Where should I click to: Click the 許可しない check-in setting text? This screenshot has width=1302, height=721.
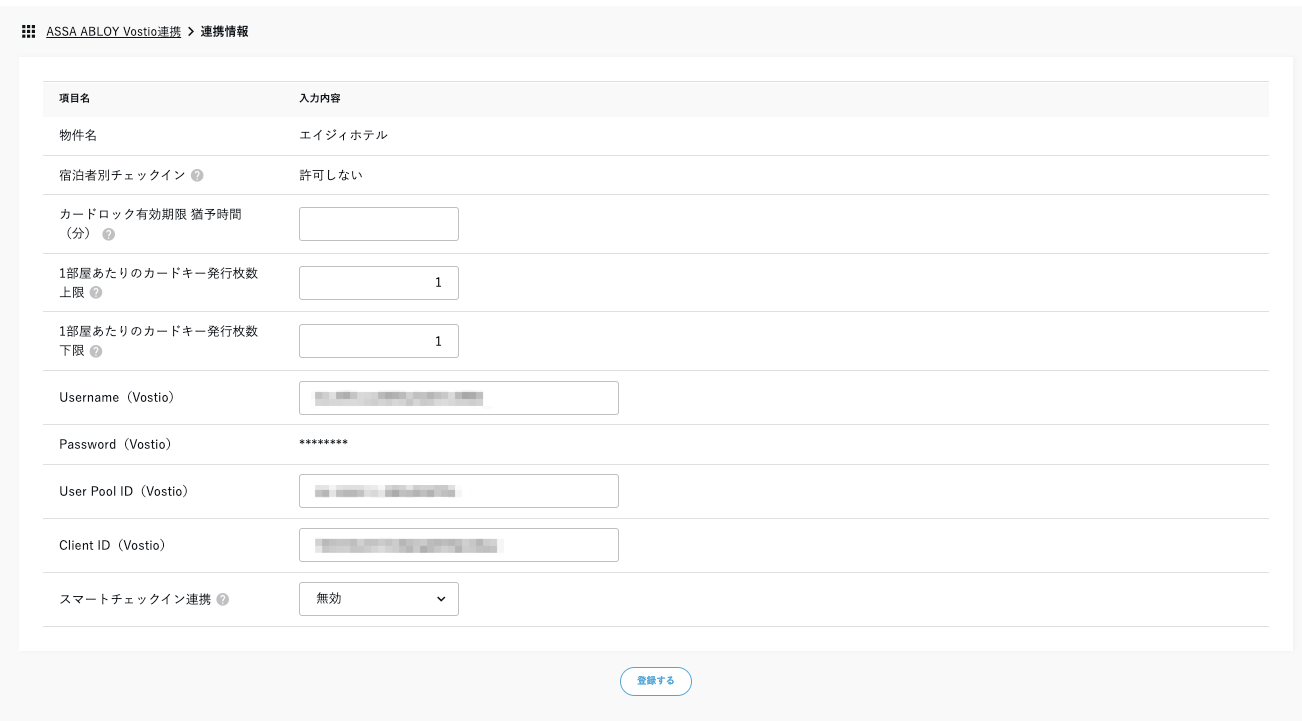330,175
